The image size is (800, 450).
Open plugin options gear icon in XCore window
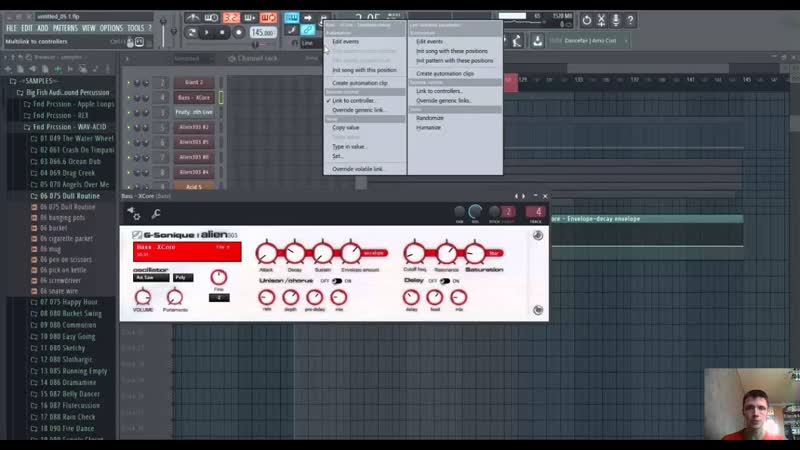pyautogui.click(x=135, y=214)
